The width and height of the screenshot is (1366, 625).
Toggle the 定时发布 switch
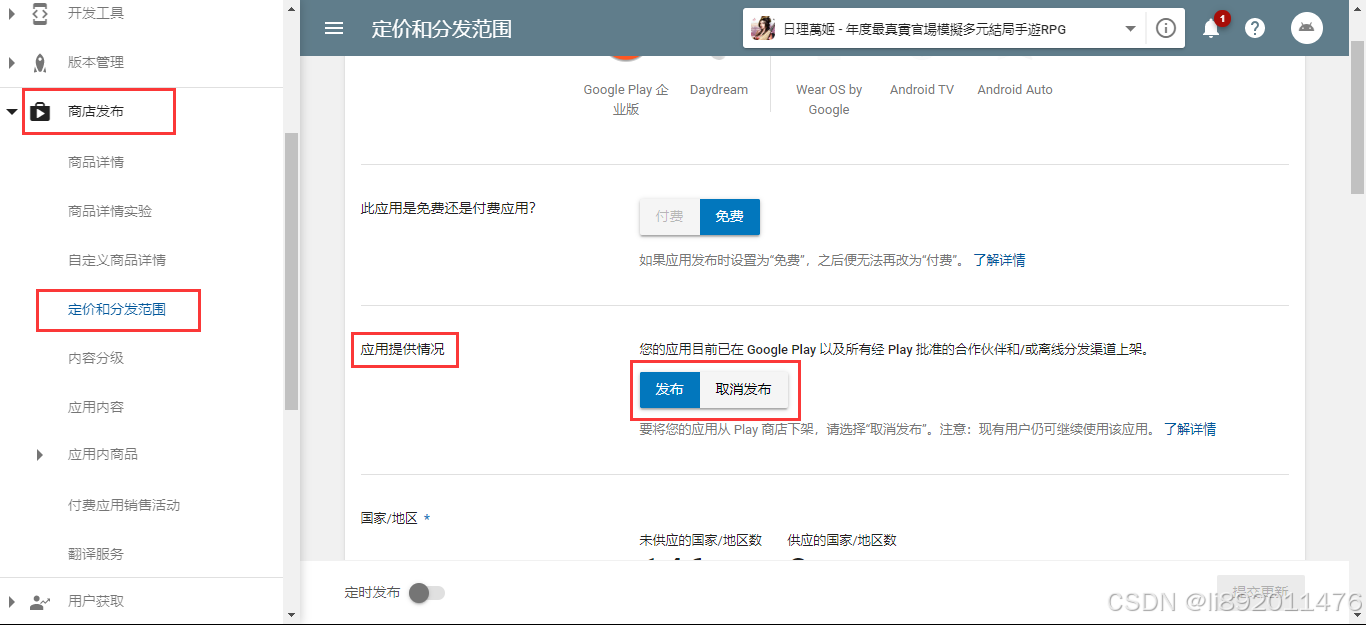(x=426, y=593)
